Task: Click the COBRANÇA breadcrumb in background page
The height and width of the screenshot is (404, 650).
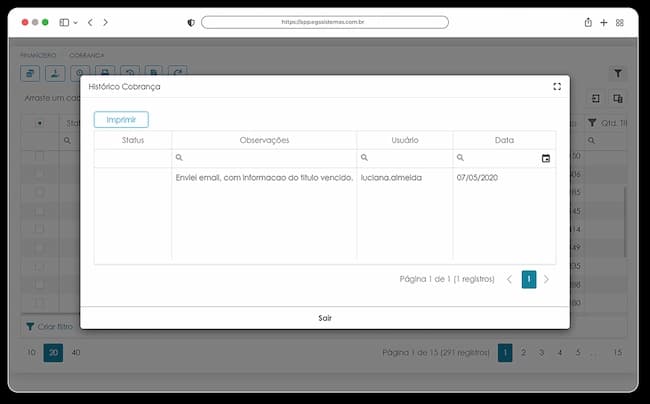Action: pyautogui.click(x=87, y=55)
